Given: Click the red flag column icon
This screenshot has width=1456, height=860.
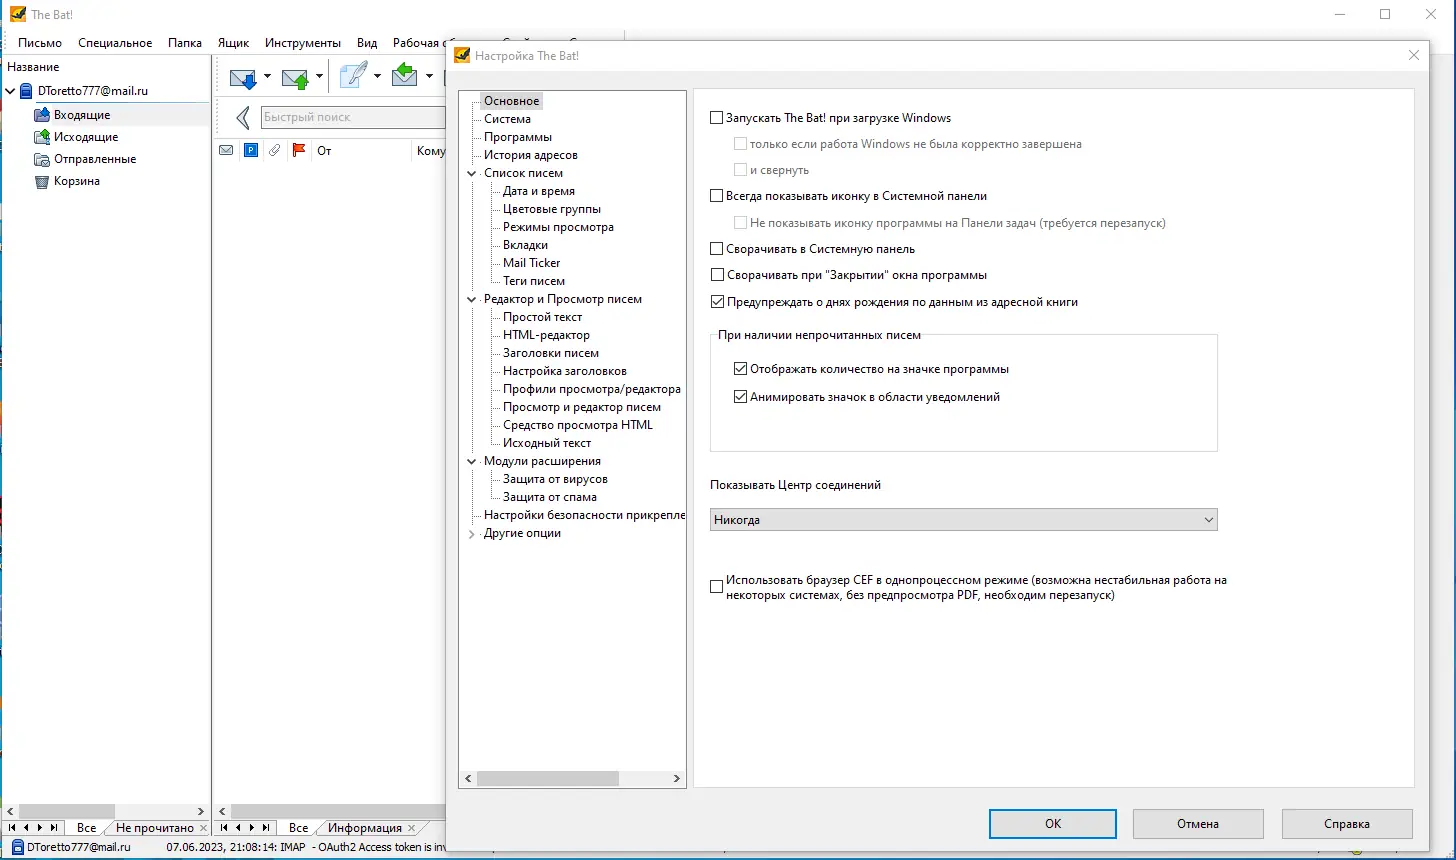Looking at the screenshot, I should (298, 151).
